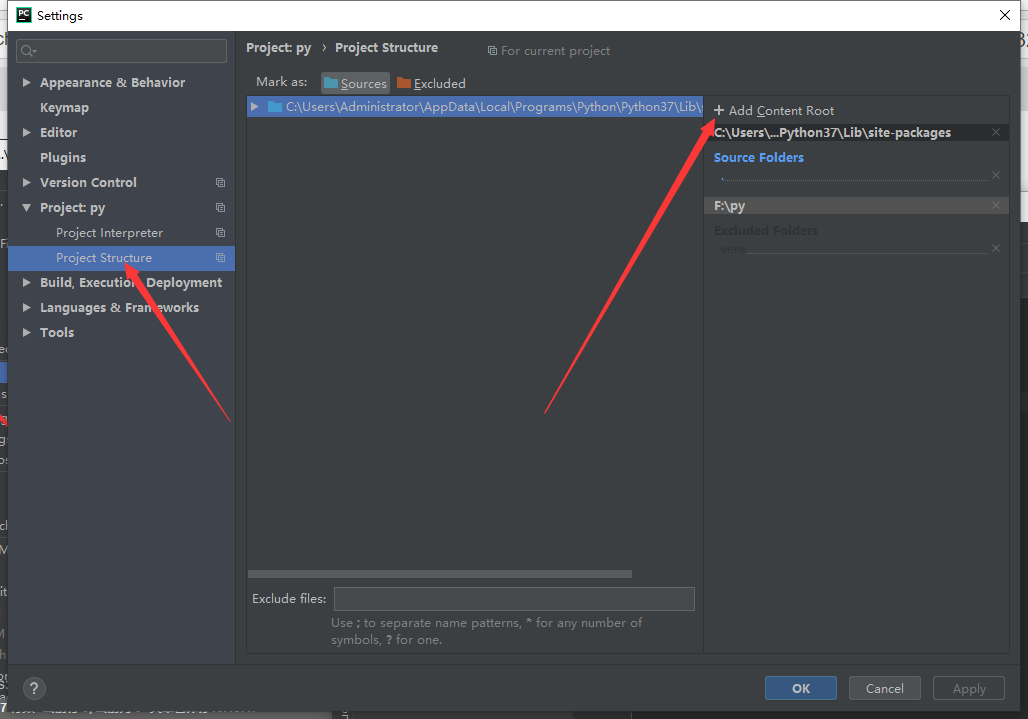1028x719 pixels.
Task: Expand Appearance & Behavior section
Action: 27,83
